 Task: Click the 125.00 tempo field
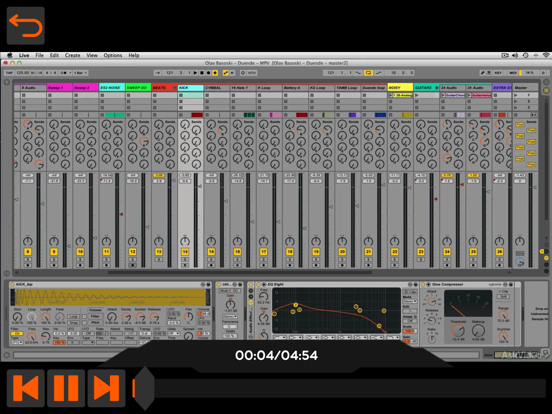(22, 73)
